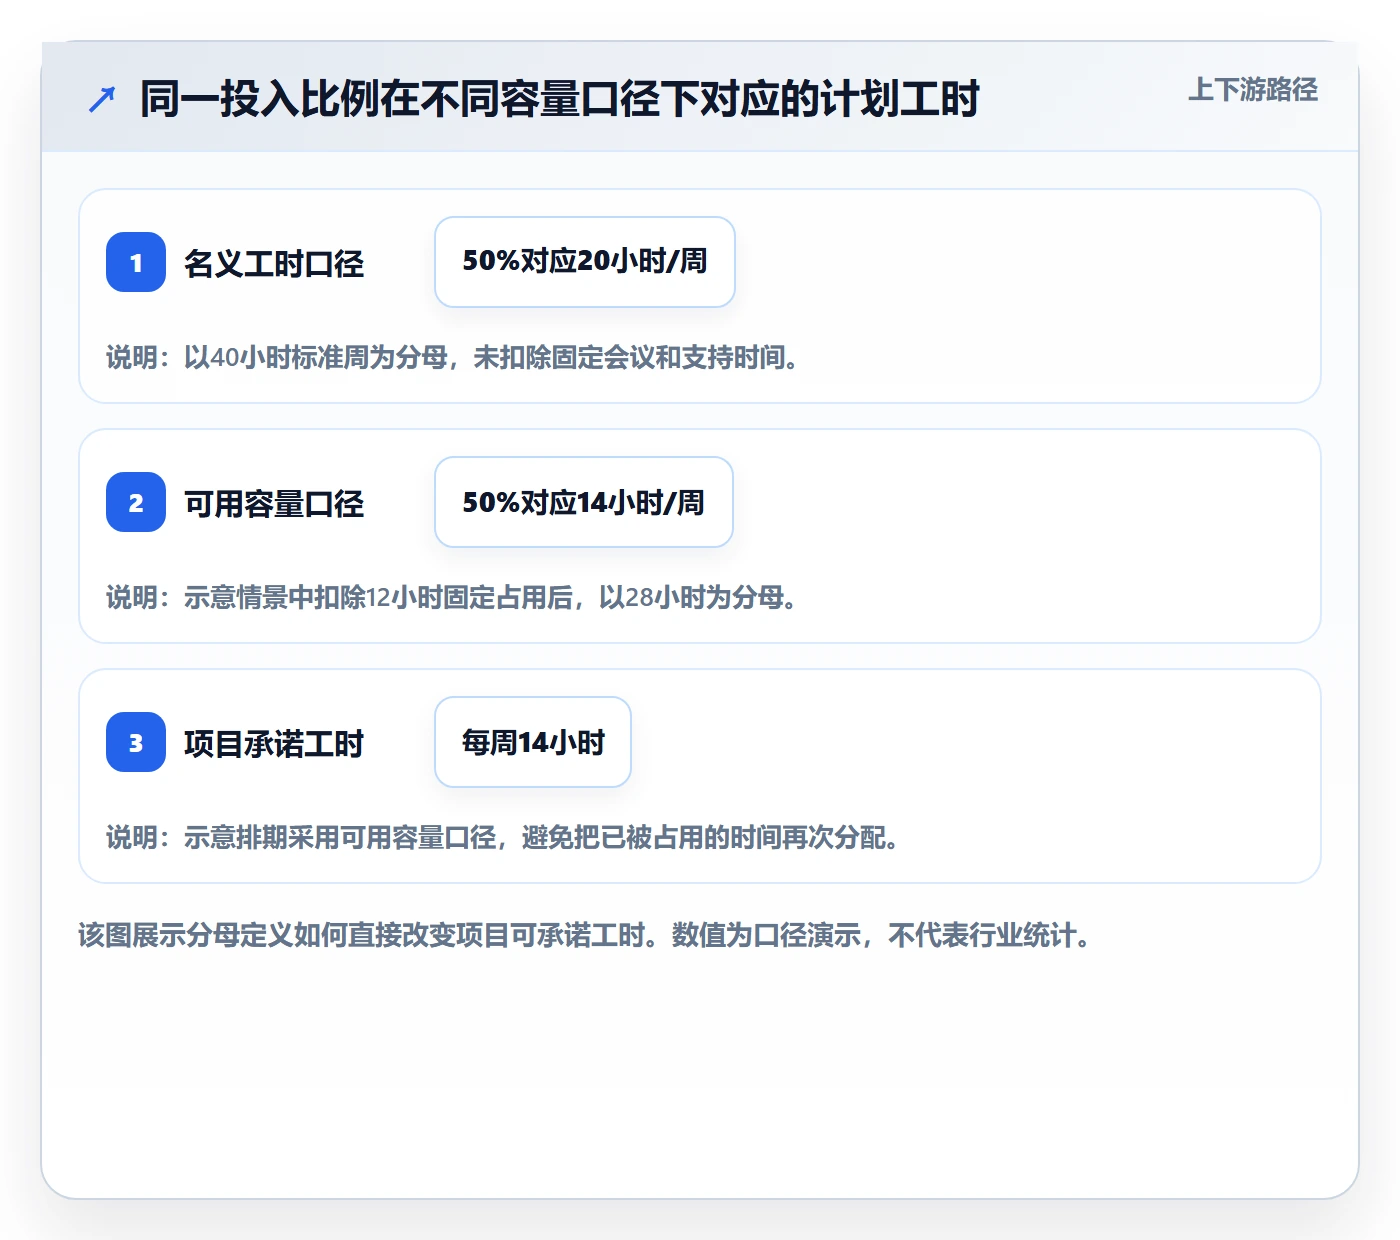Select the 名义工时口径 heading
This screenshot has height=1240, width=1400.
(274, 264)
